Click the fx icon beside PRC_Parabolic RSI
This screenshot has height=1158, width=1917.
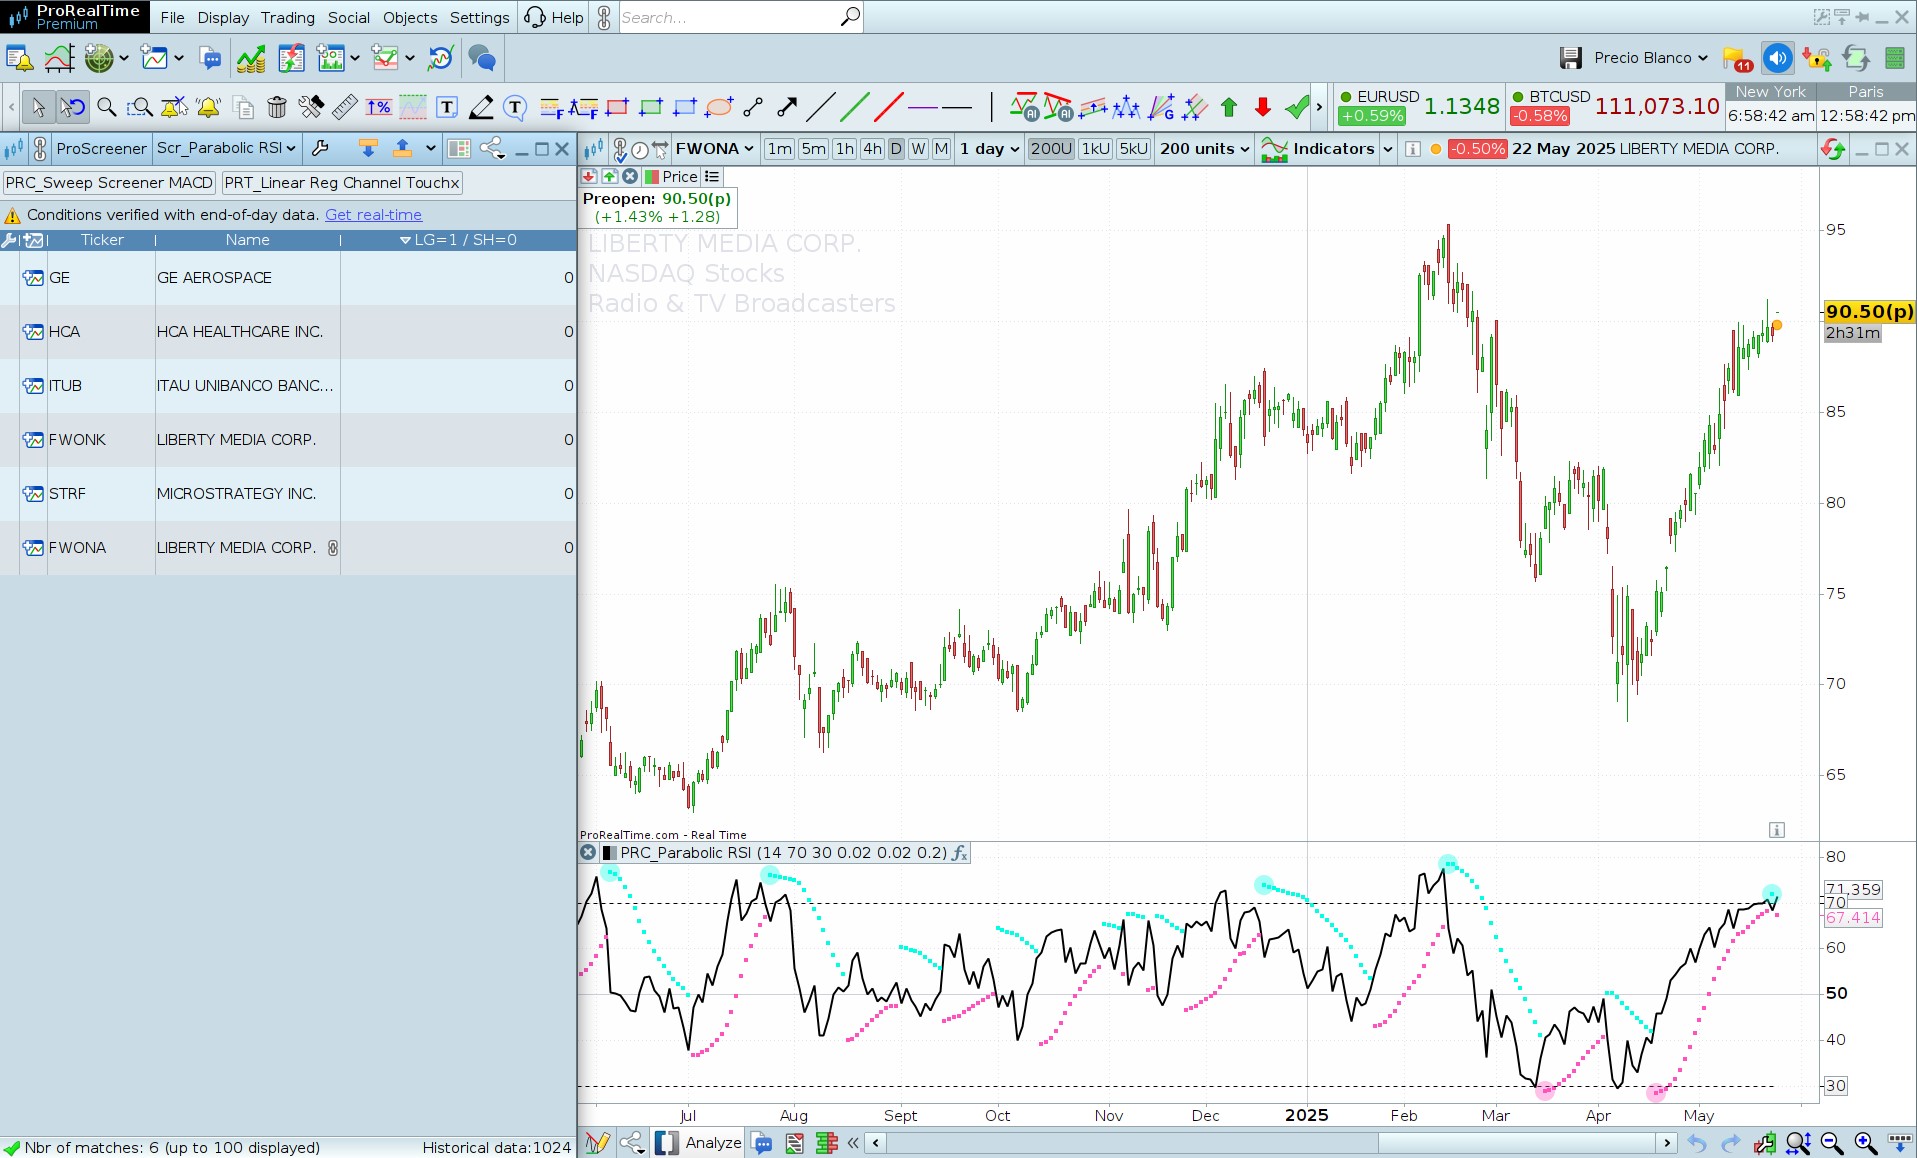tap(959, 853)
